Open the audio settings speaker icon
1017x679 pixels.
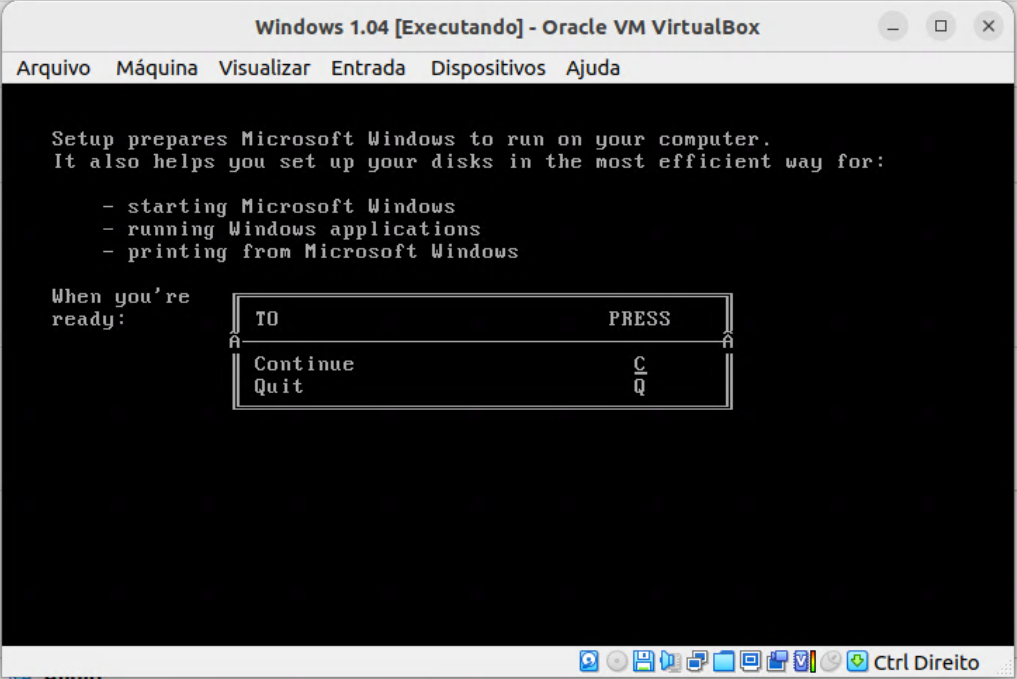(670, 661)
